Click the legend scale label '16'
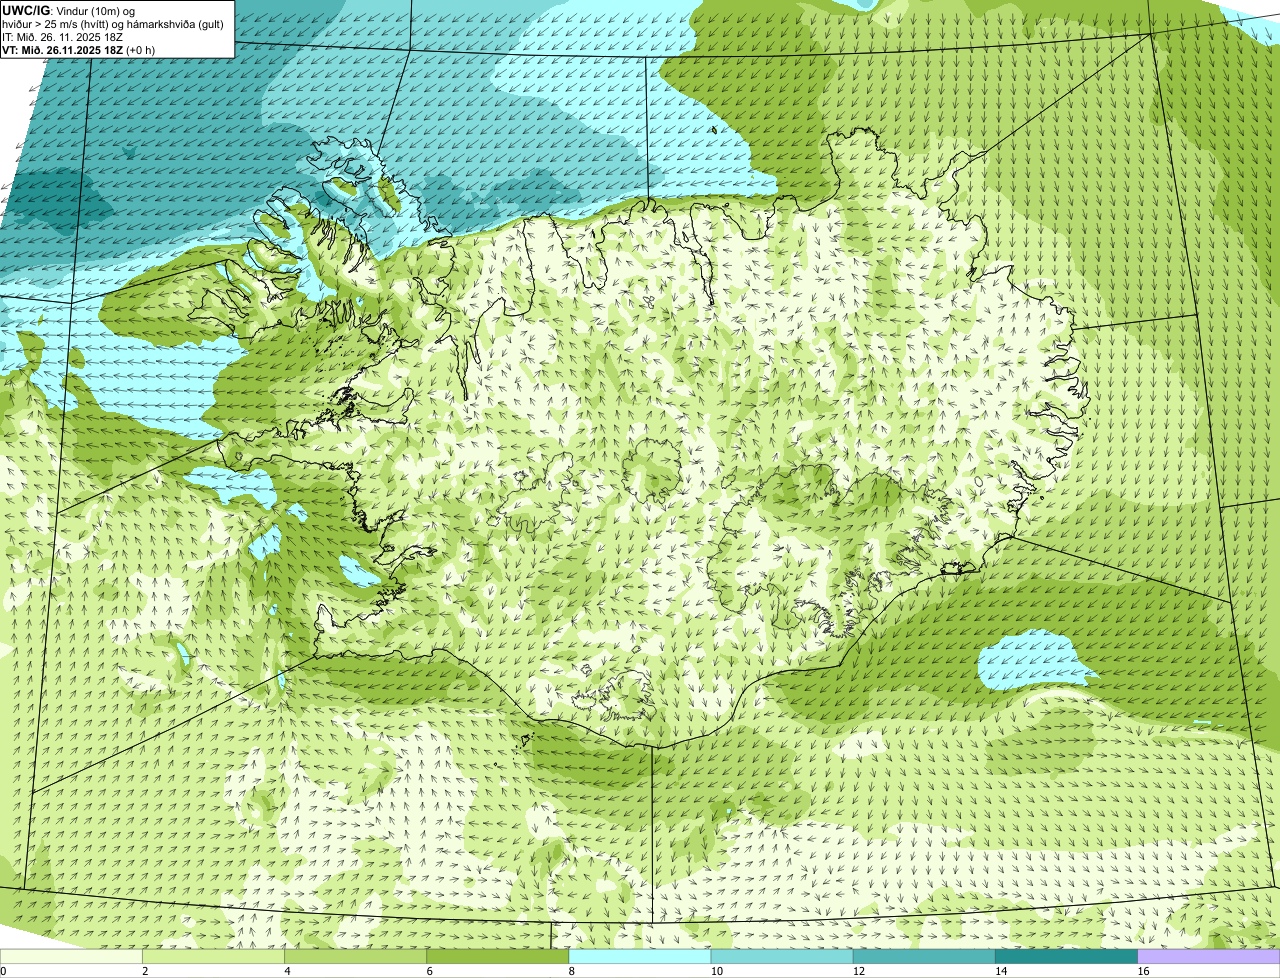 click(1143, 971)
